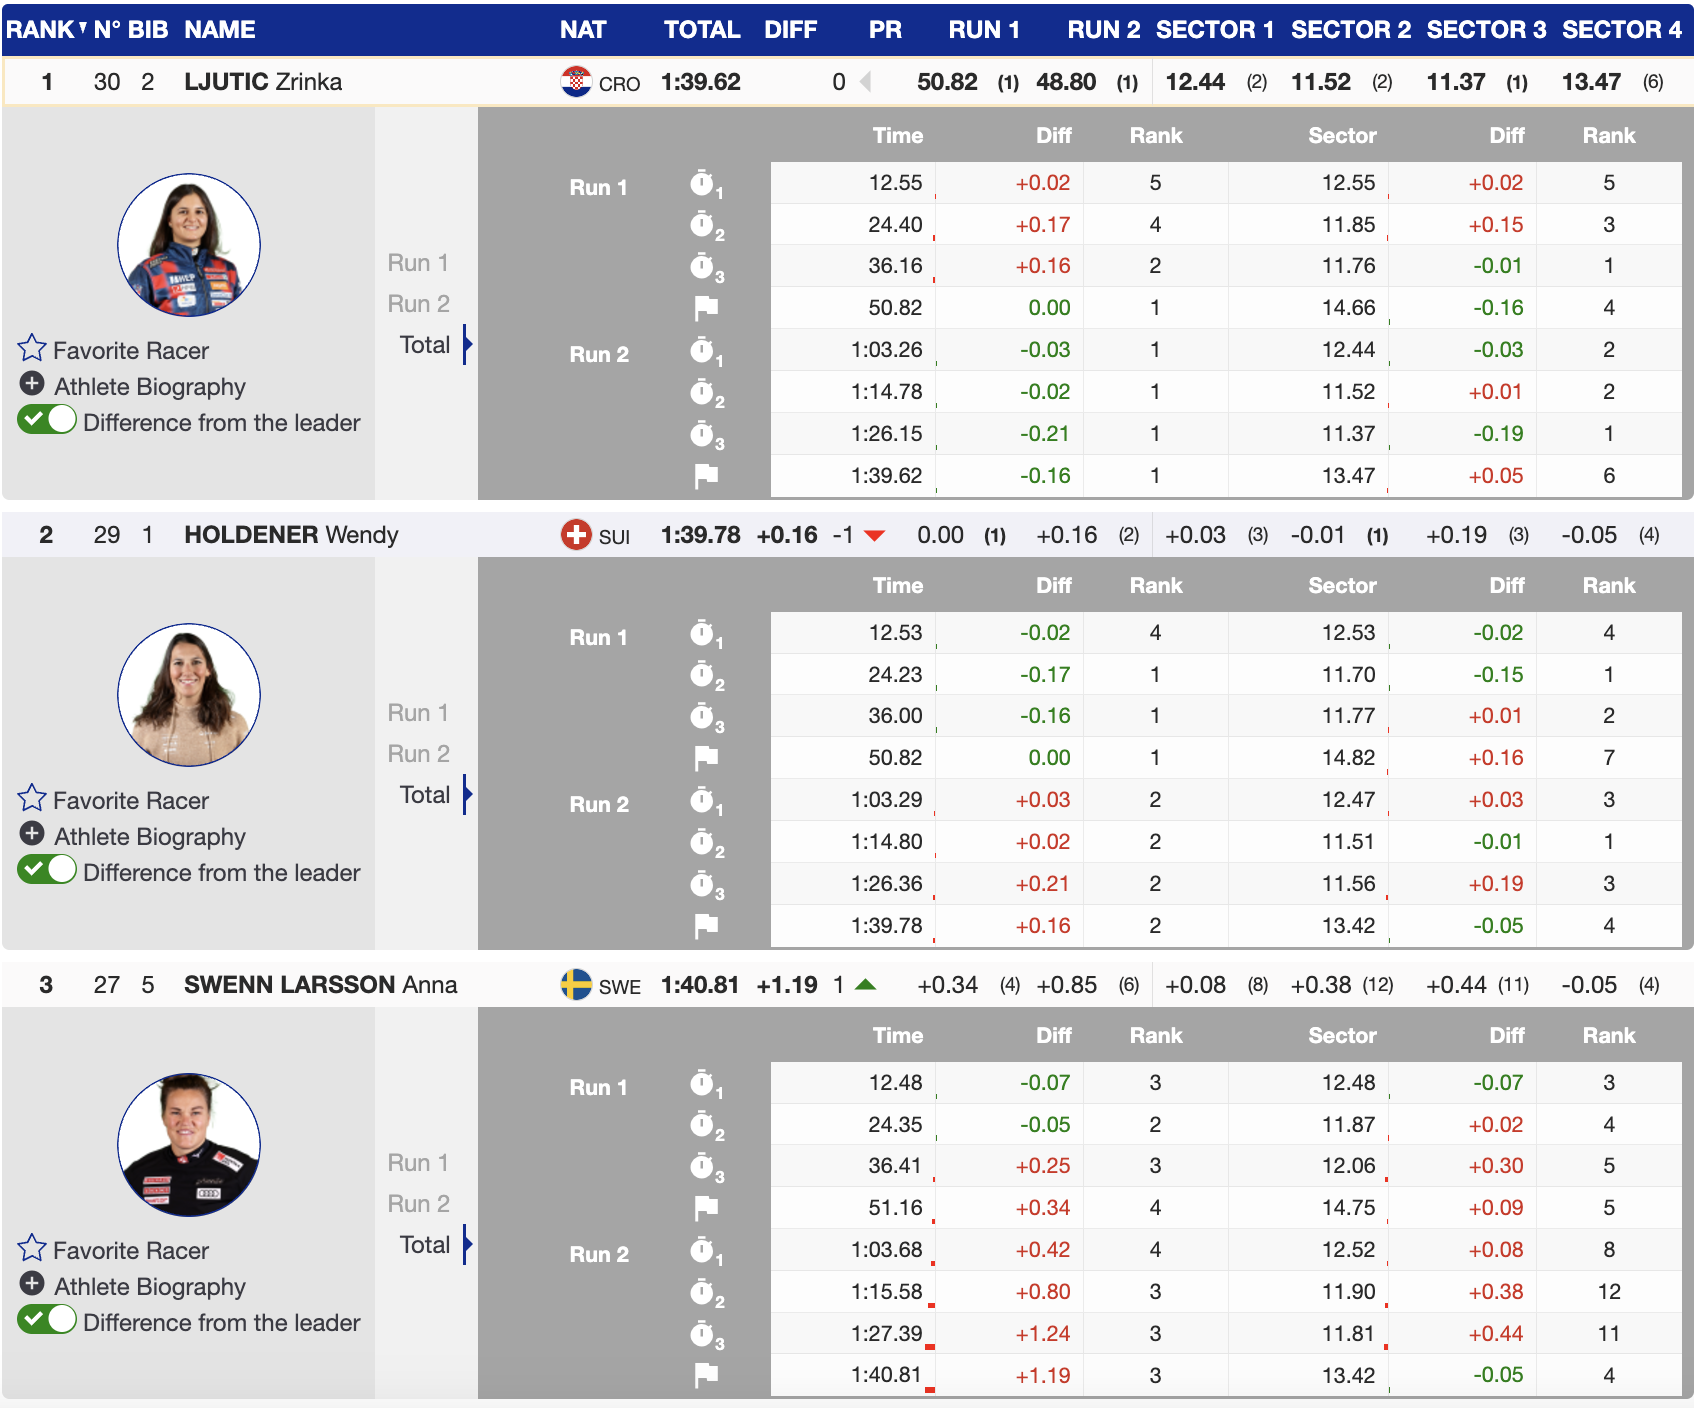Viewport: 1694px width, 1408px height.
Task: Switch off Swenn Larsson's leader difference toggle
Action: coord(47,1321)
